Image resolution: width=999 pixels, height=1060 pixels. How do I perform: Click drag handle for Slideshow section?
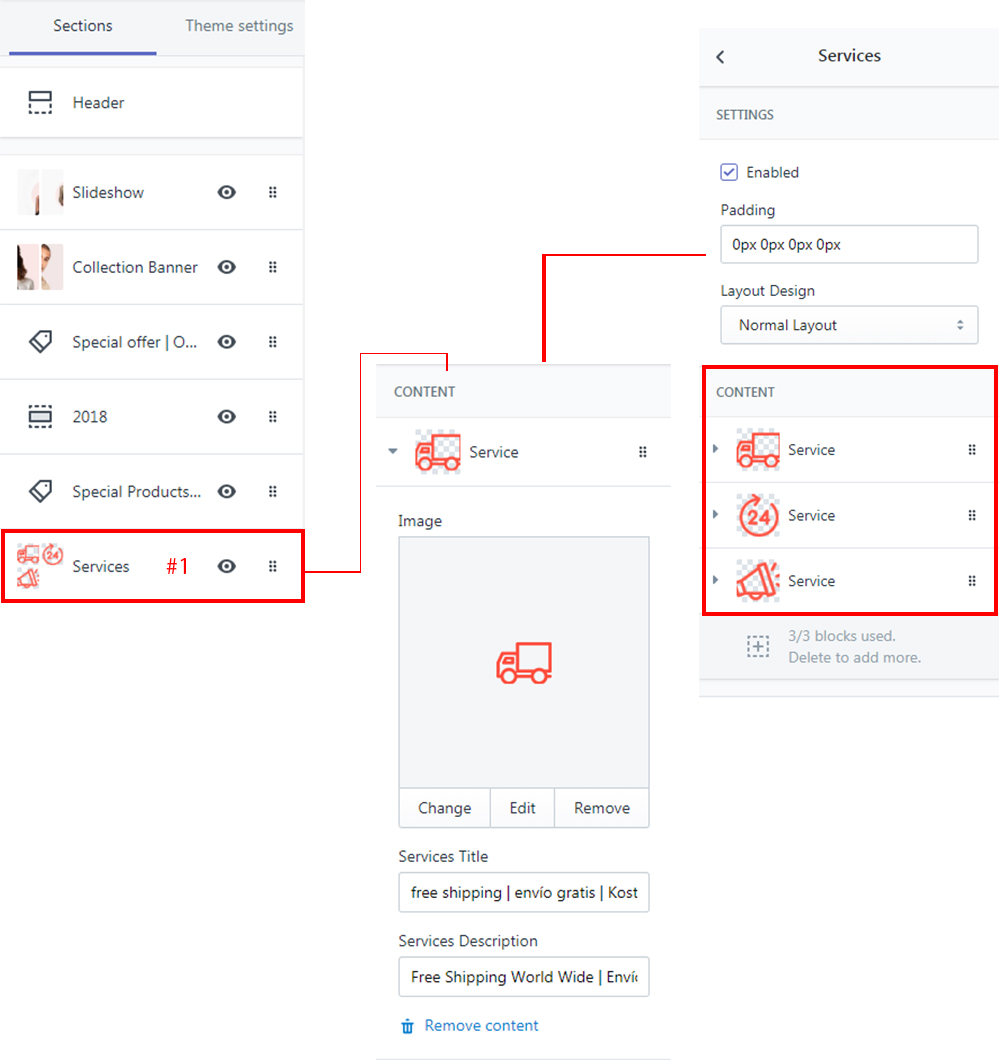point(272,192)
